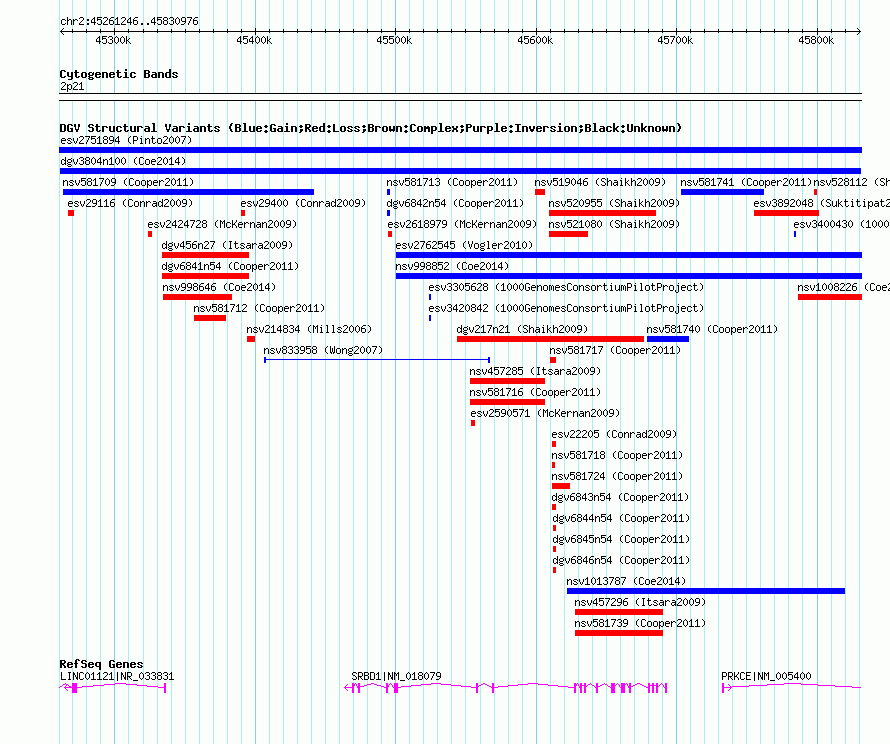Click esv29400 (Conrad2009) label
The width and height of the screenshot is (890, 744).
(x=303, y=203)
